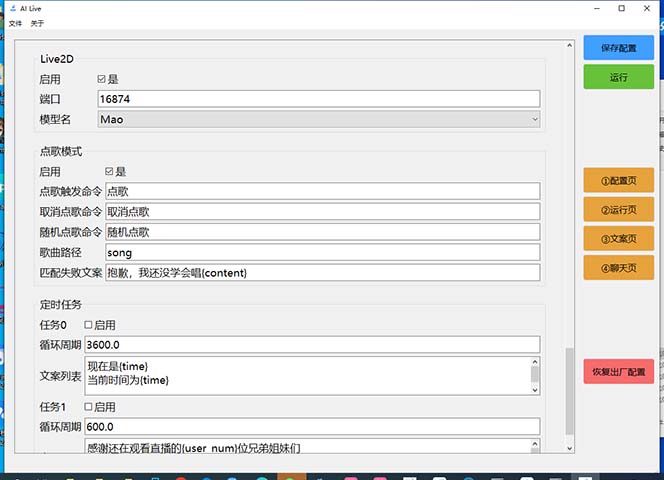Image resolution: width=664 pixels, height=480 pixels.
Task: Expand the 模型名 dropdown showing Mao
Action: pos(318,119)
